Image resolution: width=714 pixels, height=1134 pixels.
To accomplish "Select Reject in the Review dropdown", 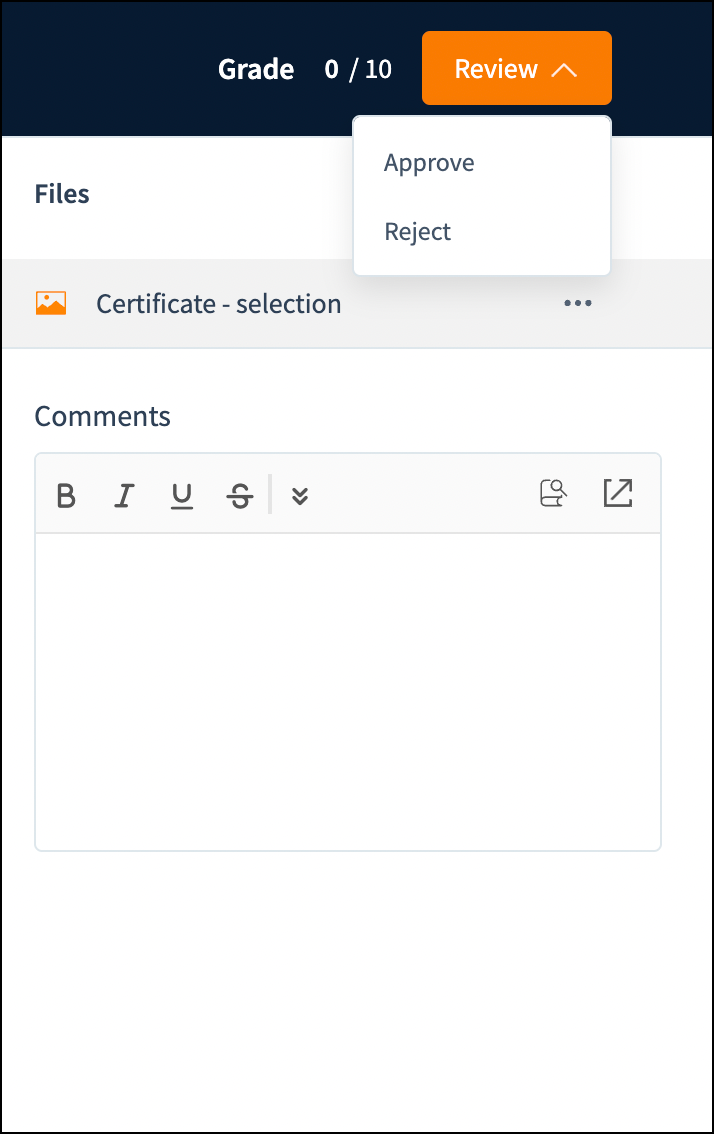I will click(418, 232).
